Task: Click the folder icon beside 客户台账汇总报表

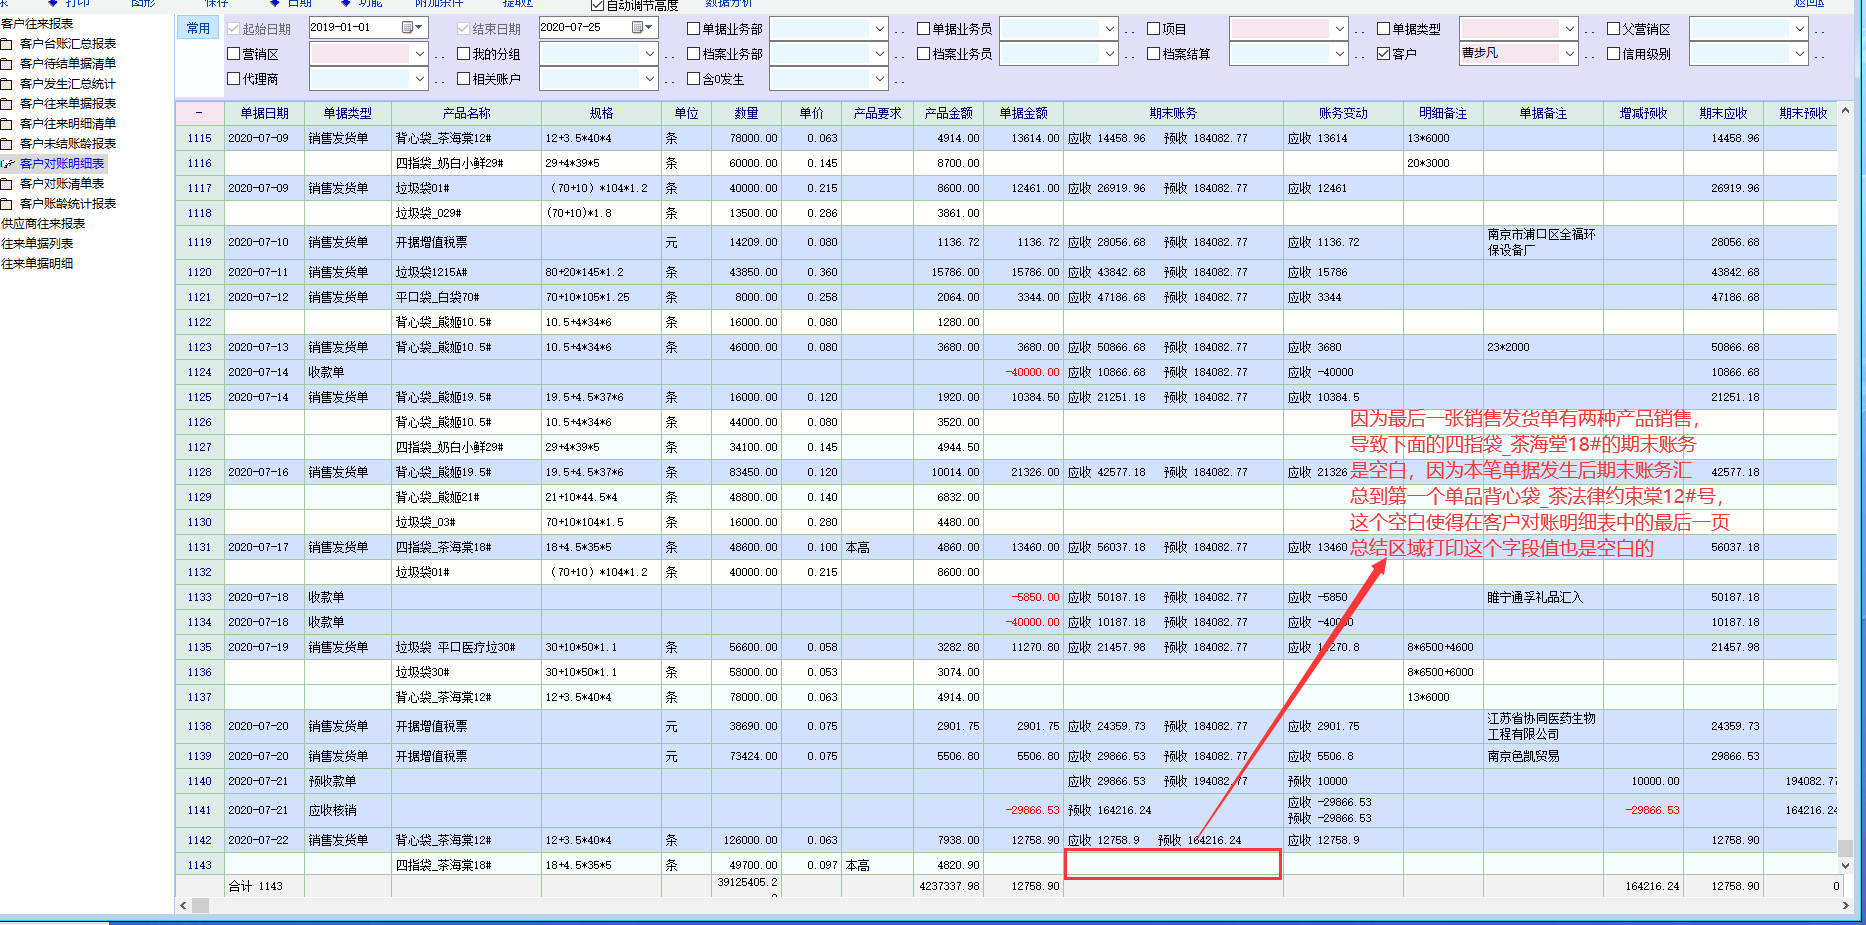Action: point(7,44)
